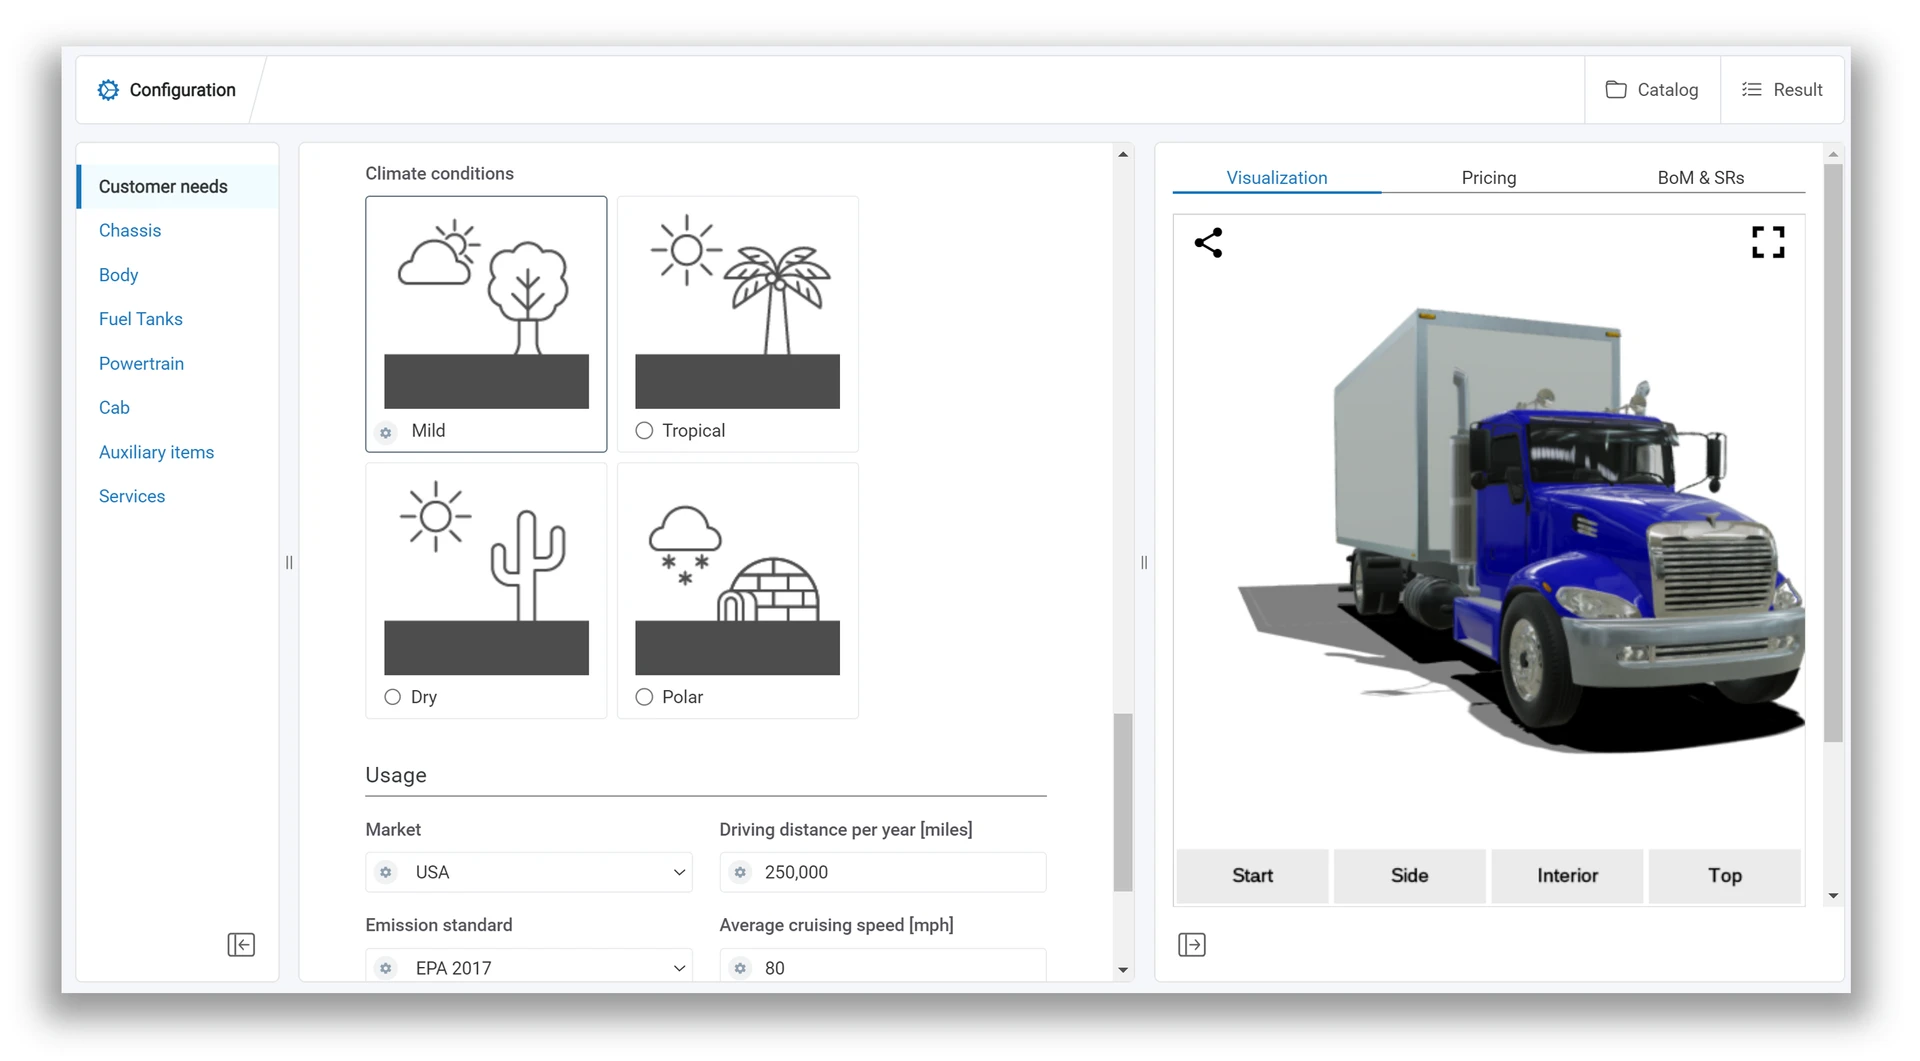Image resolution: width=1920 pixels, height=1061 pixels.
Task: Expand visualization to fullscreen
Action: coord(1768,242)
